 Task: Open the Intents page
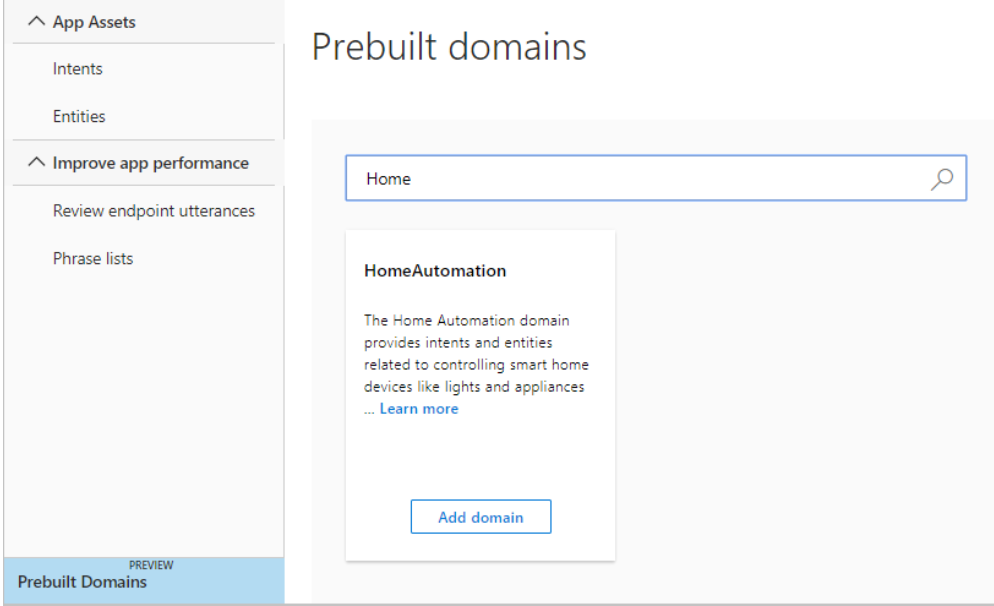[77, 68]
